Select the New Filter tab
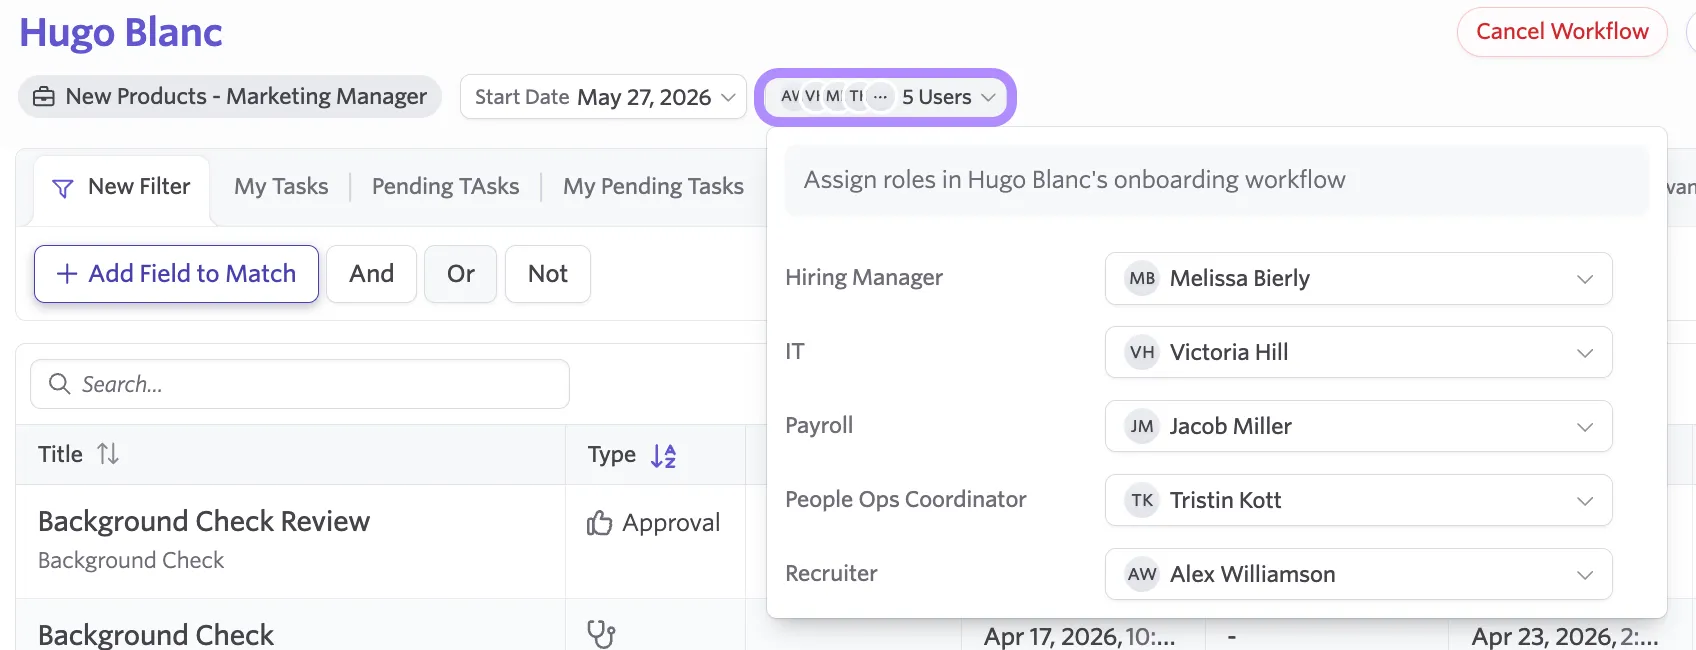 (x=121, y=188)
